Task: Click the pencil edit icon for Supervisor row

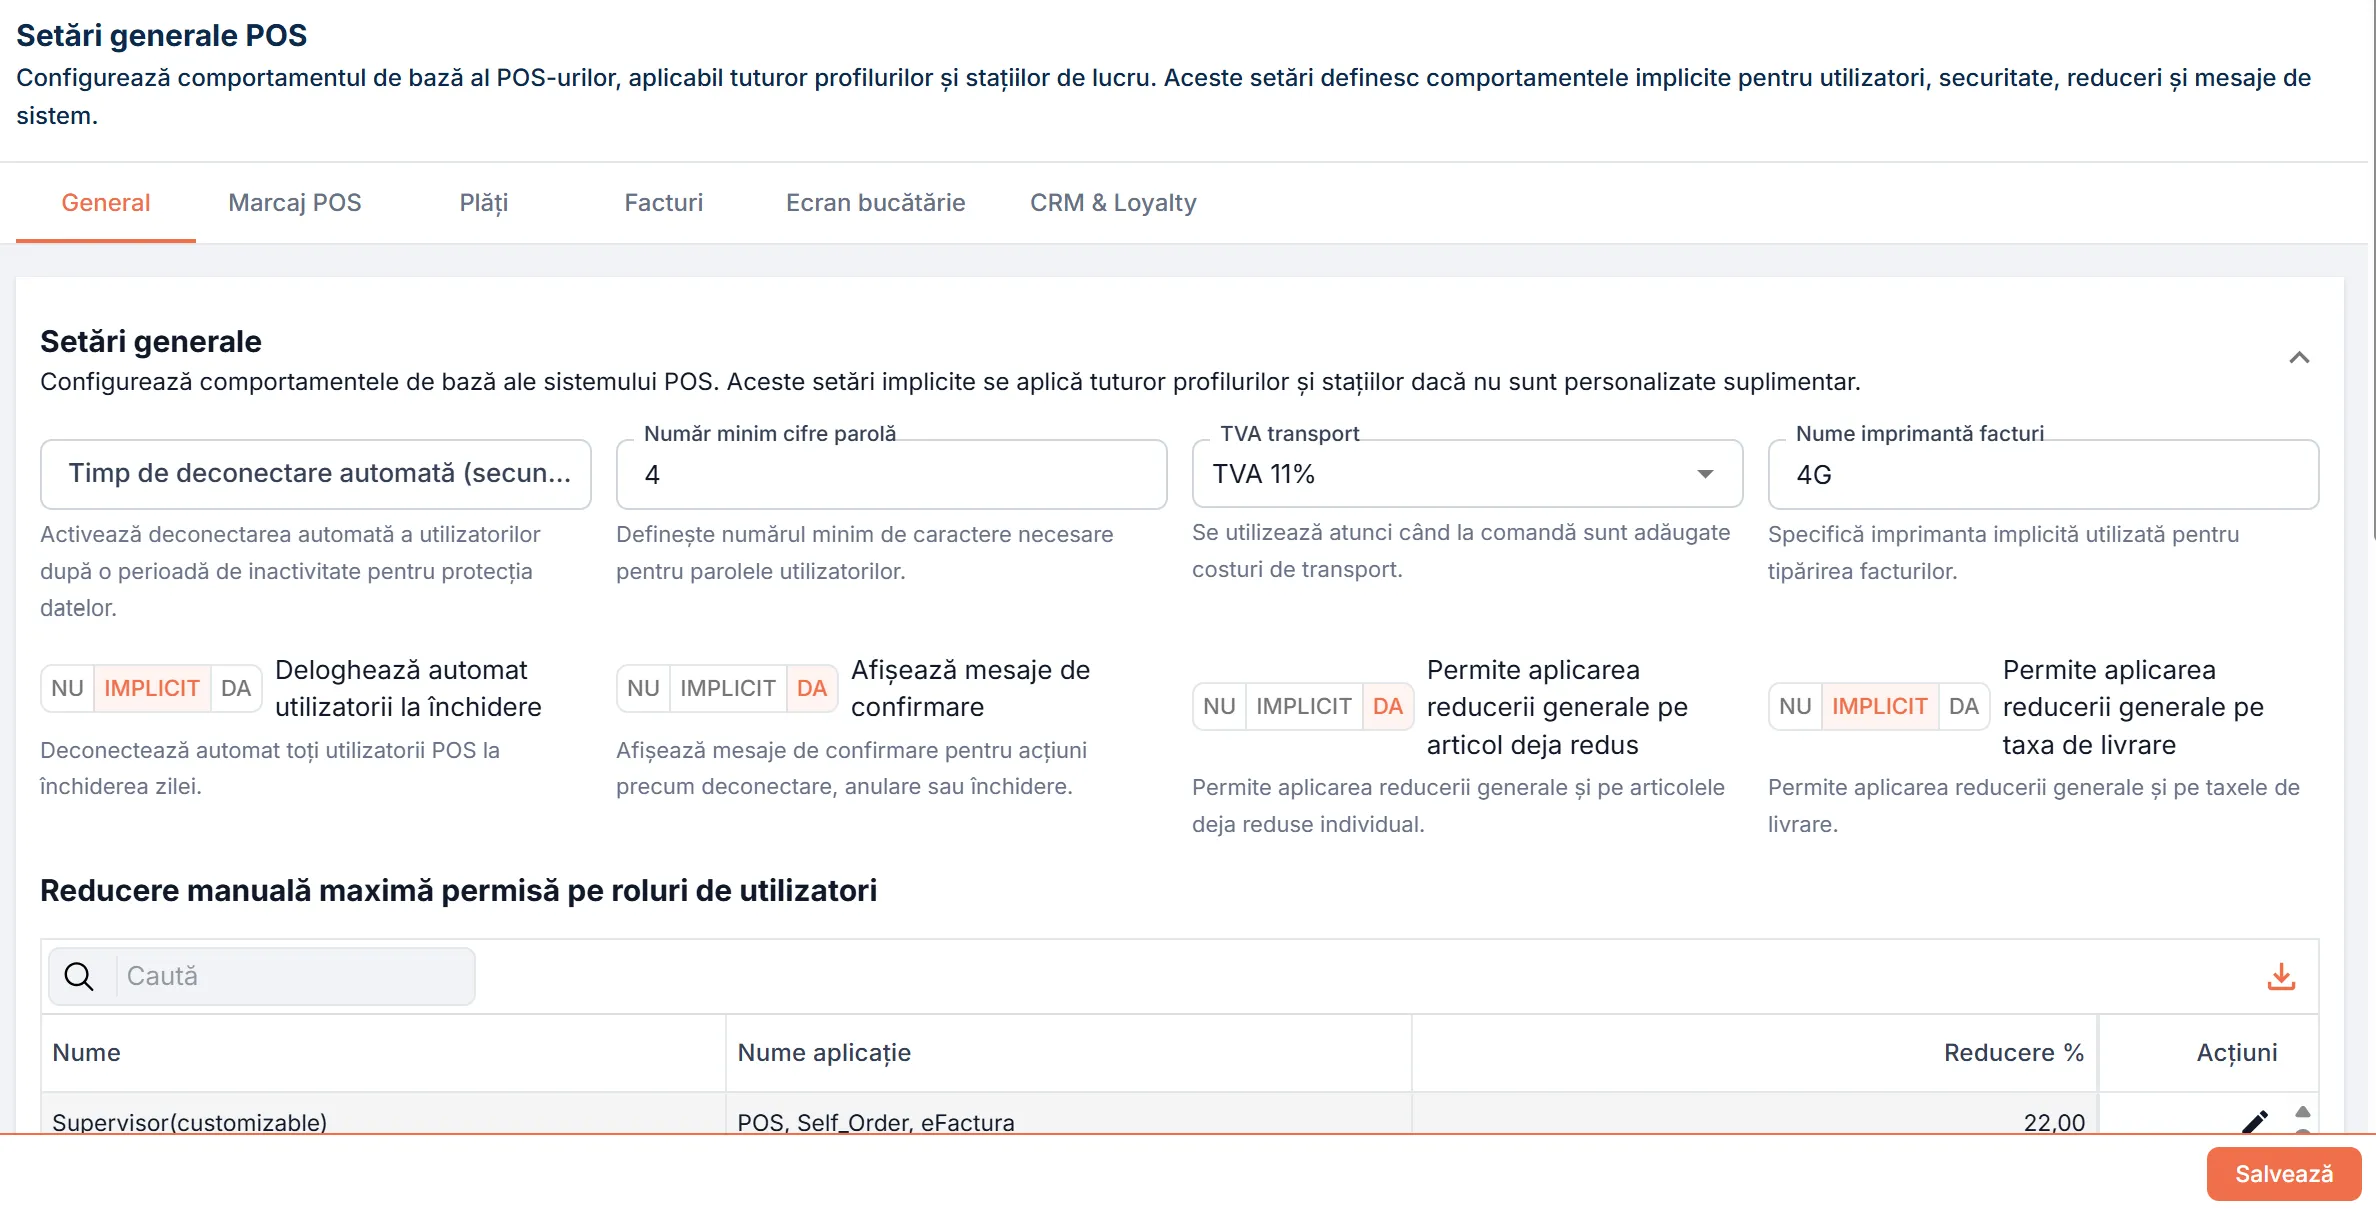Action: tap(2254, 1121)
